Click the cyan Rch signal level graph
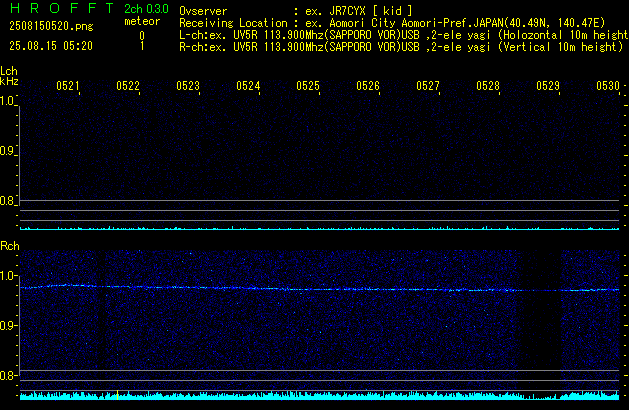Viewport: 629px width, 410px height. [320, 395]
